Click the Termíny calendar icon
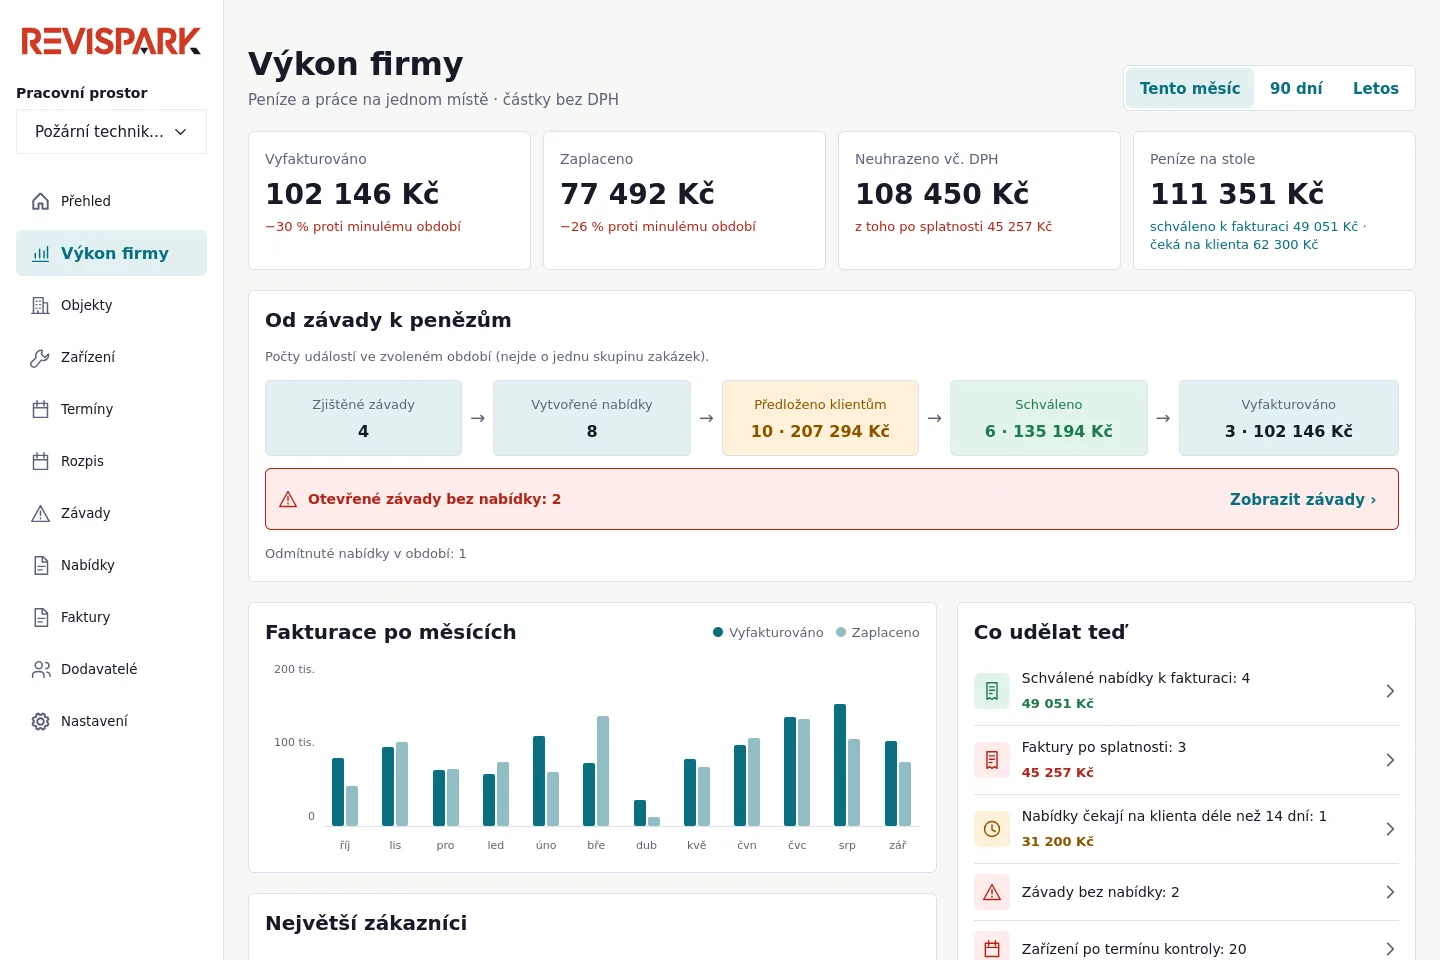This screenshot has width=1440, height=960. click(41, 409)
